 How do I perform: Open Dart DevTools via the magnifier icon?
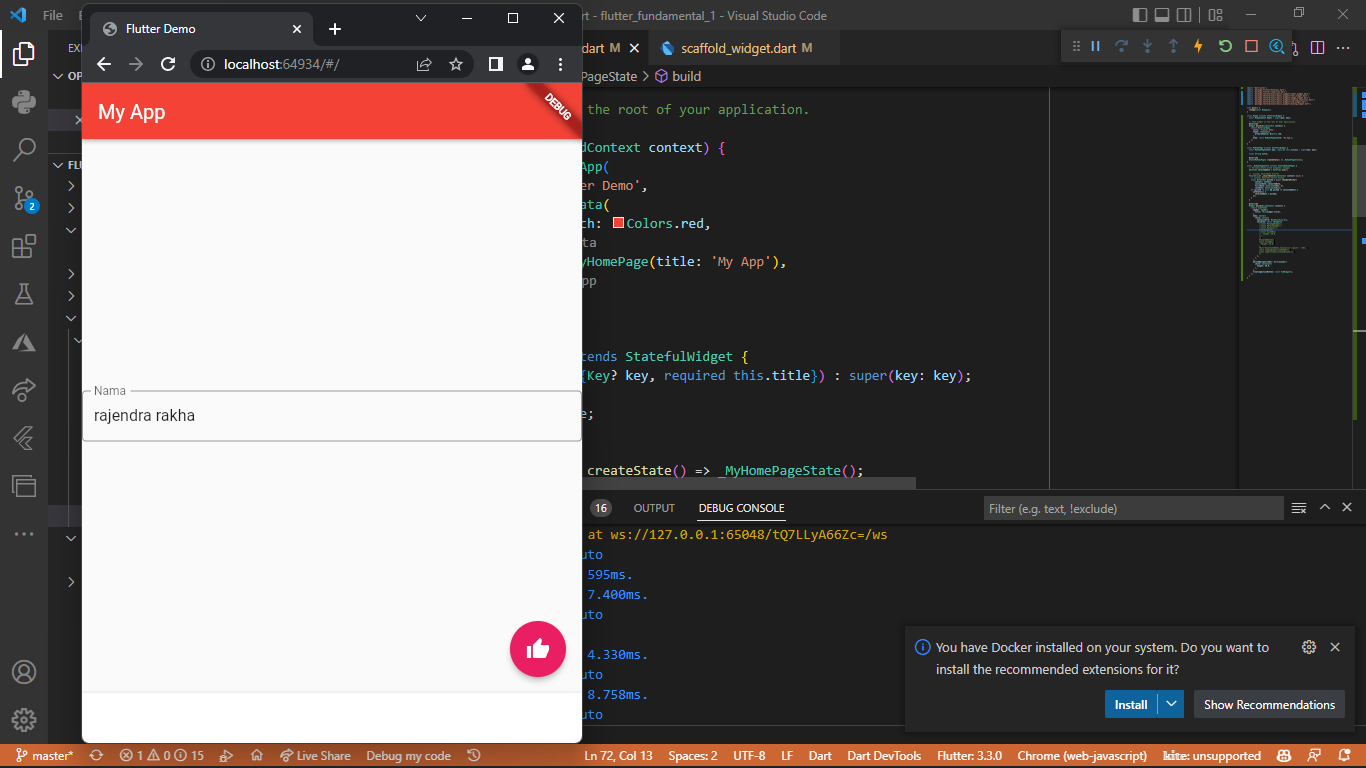click(1277, 47)
